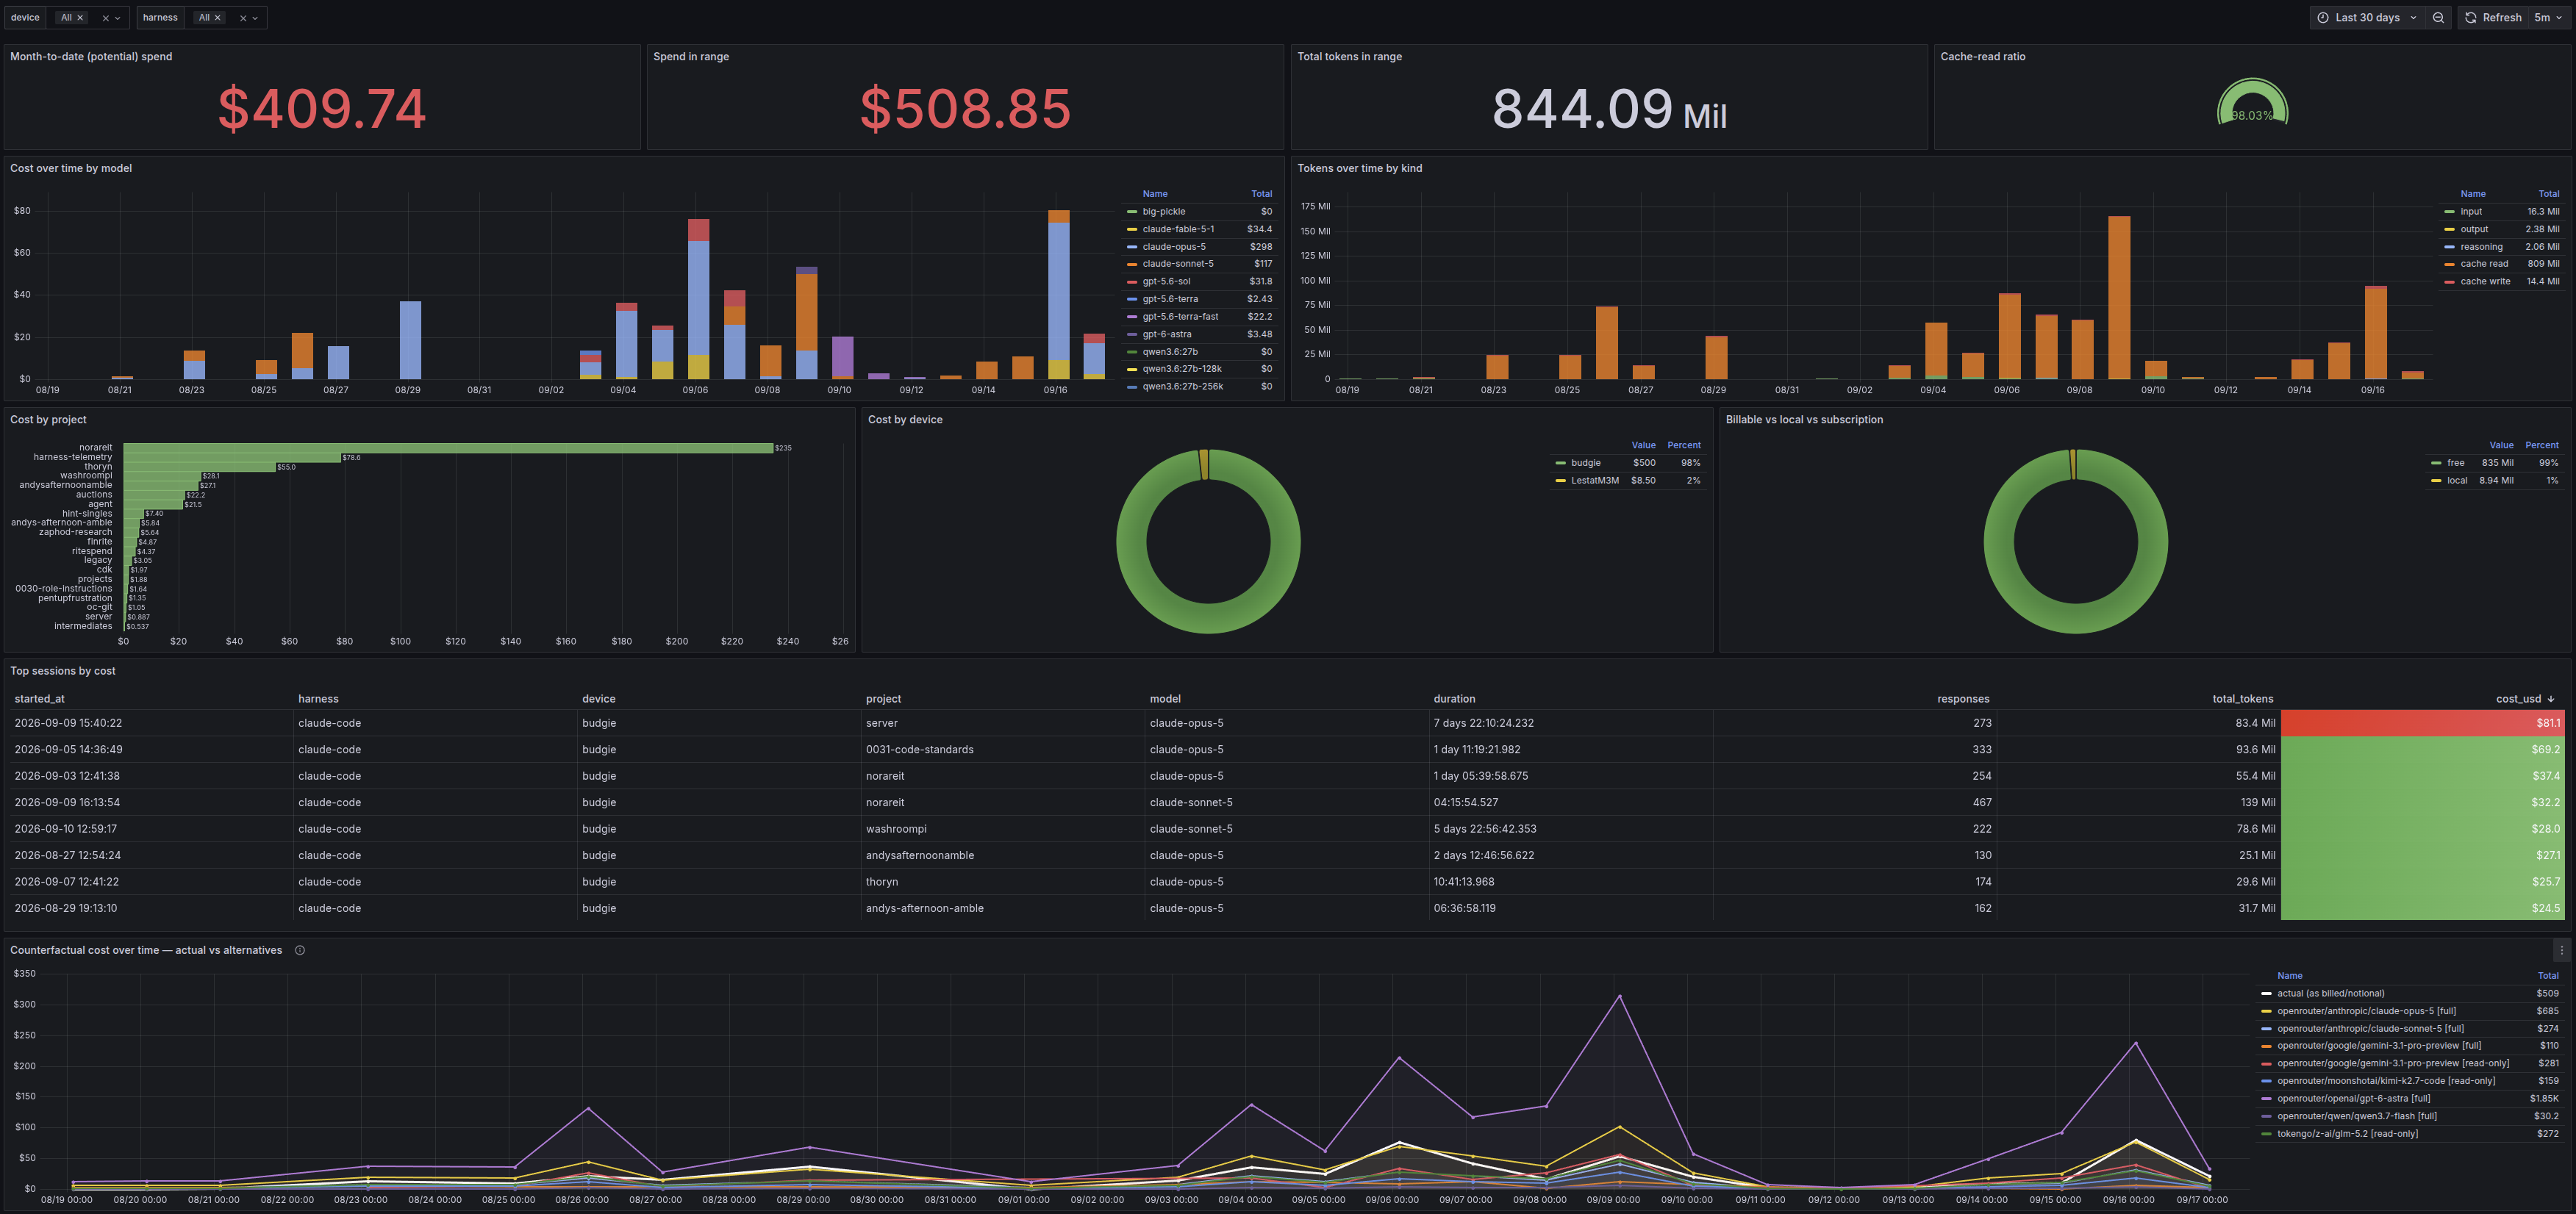Toggle openrouter/qwen/qwen3.7-flash [full] series
The height and width of the screenshot is (1214, 2576).
coord(2356,1116)
